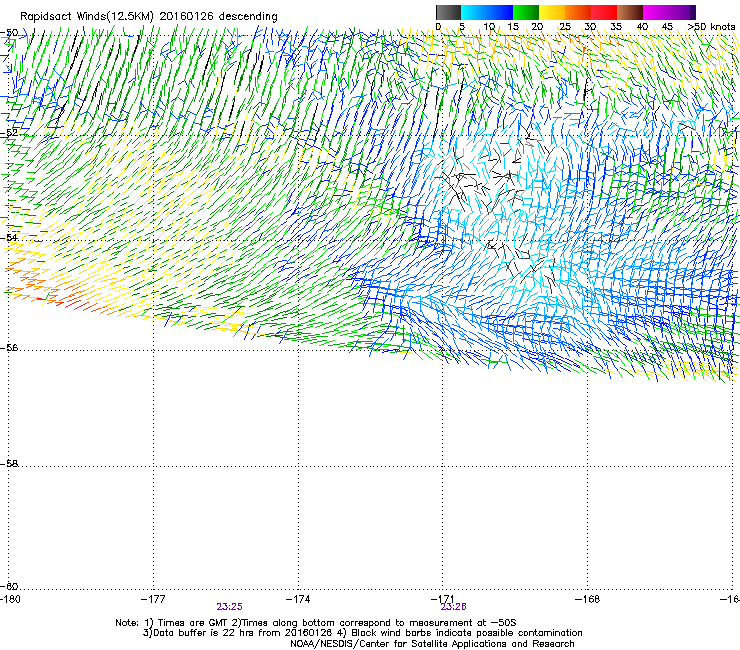Select the legend label '10' under the color bar
Screen dimensions: 740x650
click(489, 26)
